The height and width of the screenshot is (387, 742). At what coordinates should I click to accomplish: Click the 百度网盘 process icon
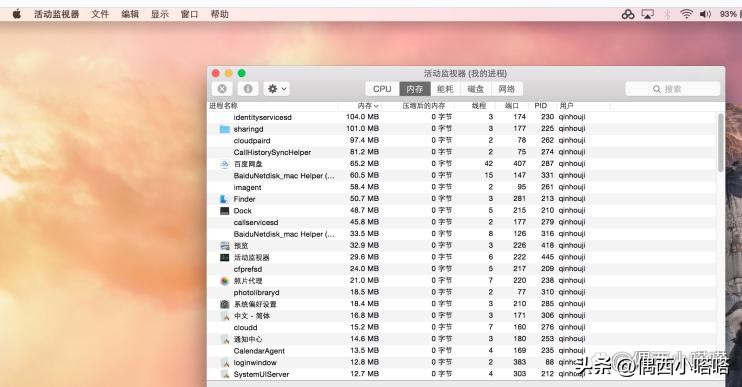225,164
